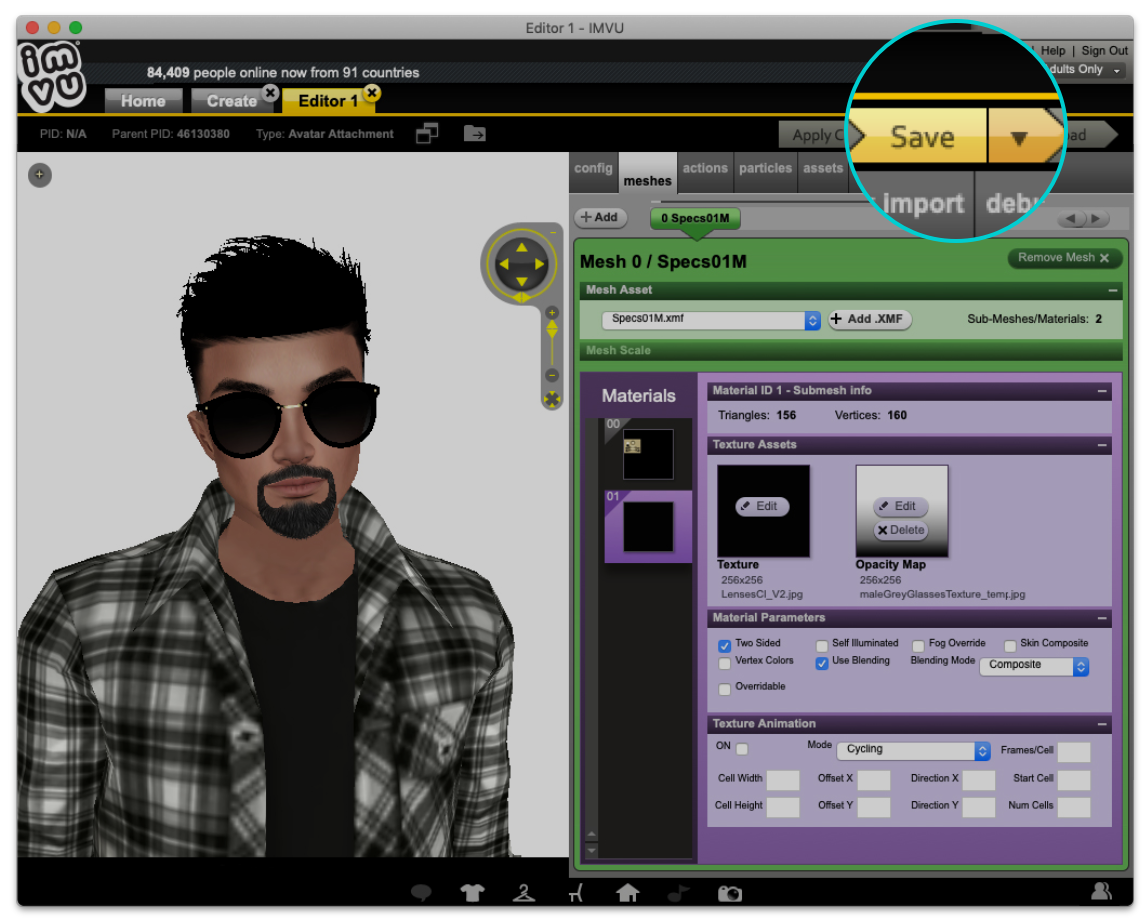Click the people icon in bottom bar
The width and height of the screenshot is (1147, 923).
(x=1102, y=890)
